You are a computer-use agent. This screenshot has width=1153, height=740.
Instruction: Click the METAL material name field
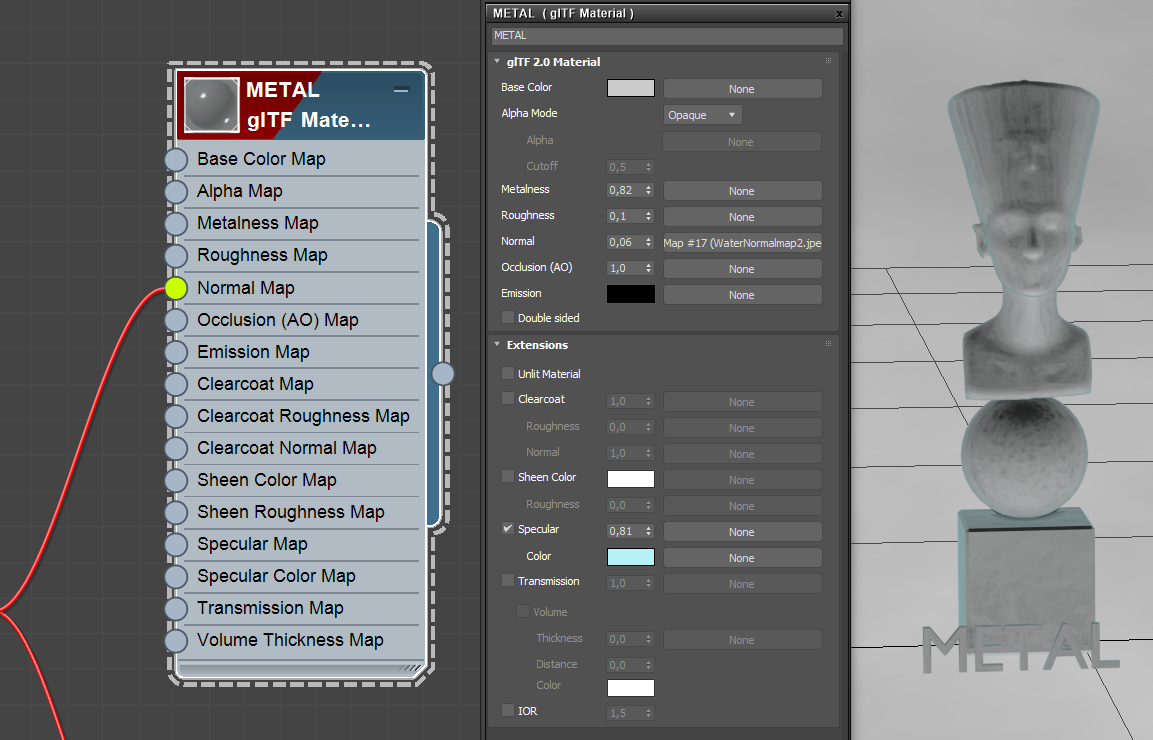coord(667,35)
